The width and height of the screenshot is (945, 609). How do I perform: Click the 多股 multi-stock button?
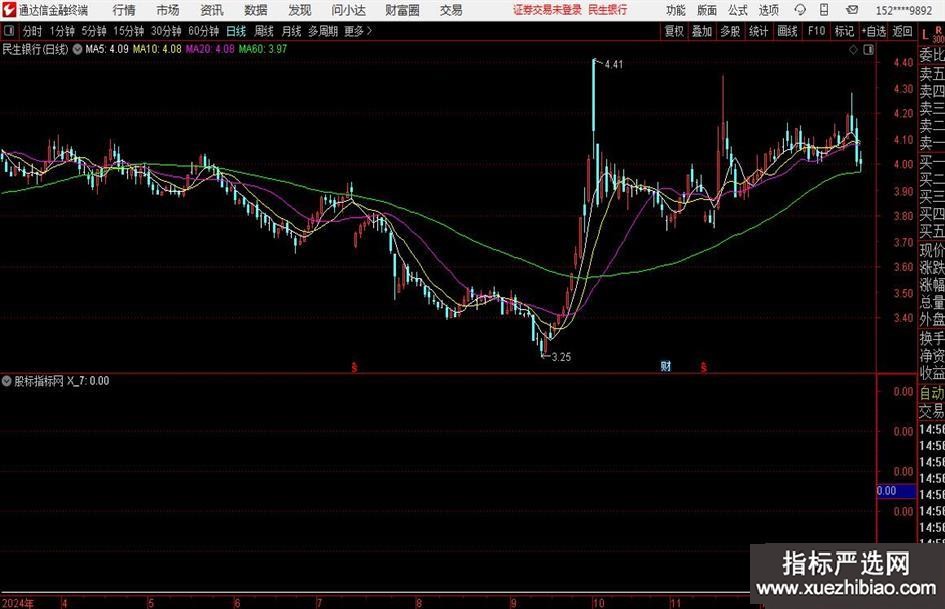(730, 31)
